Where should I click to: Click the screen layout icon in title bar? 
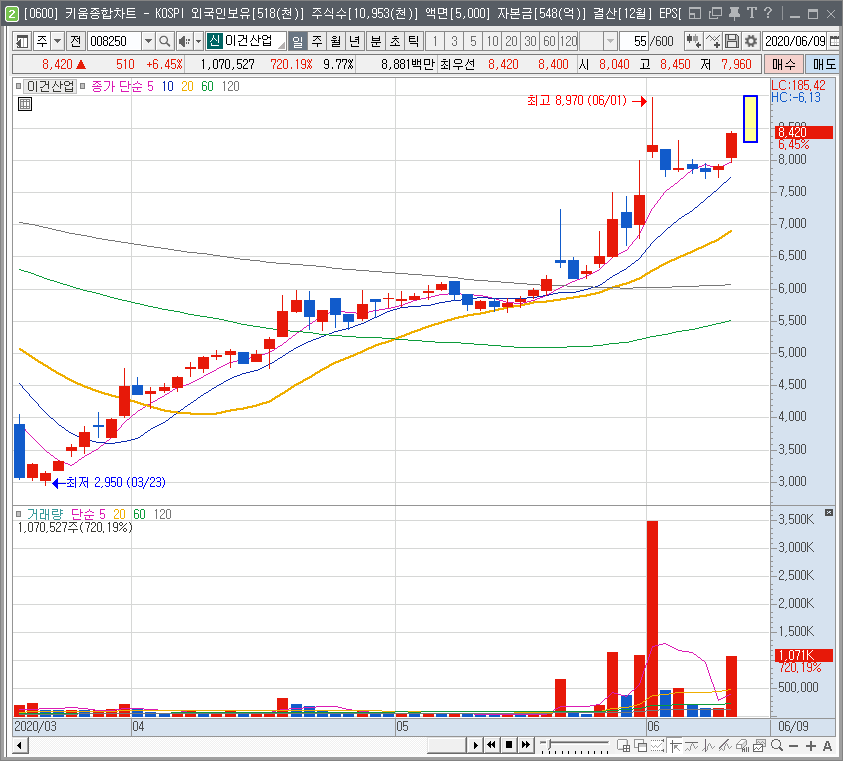click(695, 13)
